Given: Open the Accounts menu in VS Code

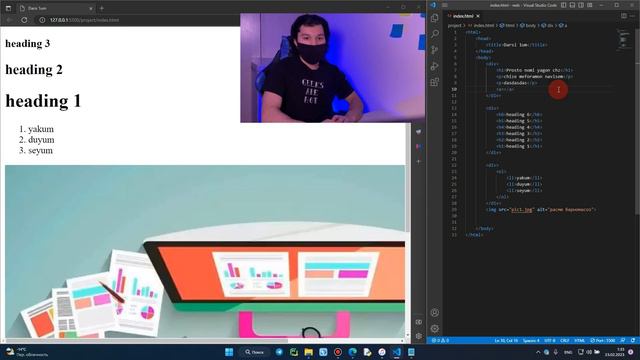Looking at the screenshot, I should pyautogui.click(x=435, y=313).
